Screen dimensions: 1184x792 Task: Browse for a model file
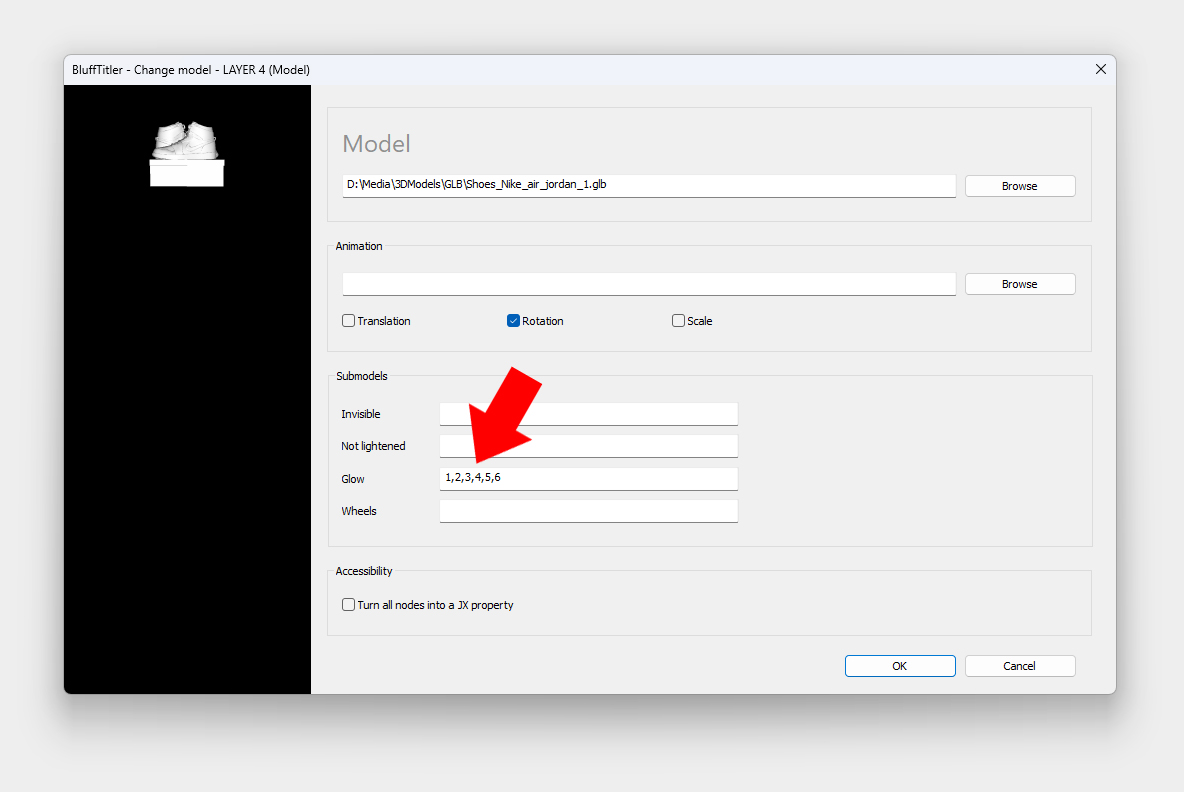pyautogui.click(x=1019, y=186)
